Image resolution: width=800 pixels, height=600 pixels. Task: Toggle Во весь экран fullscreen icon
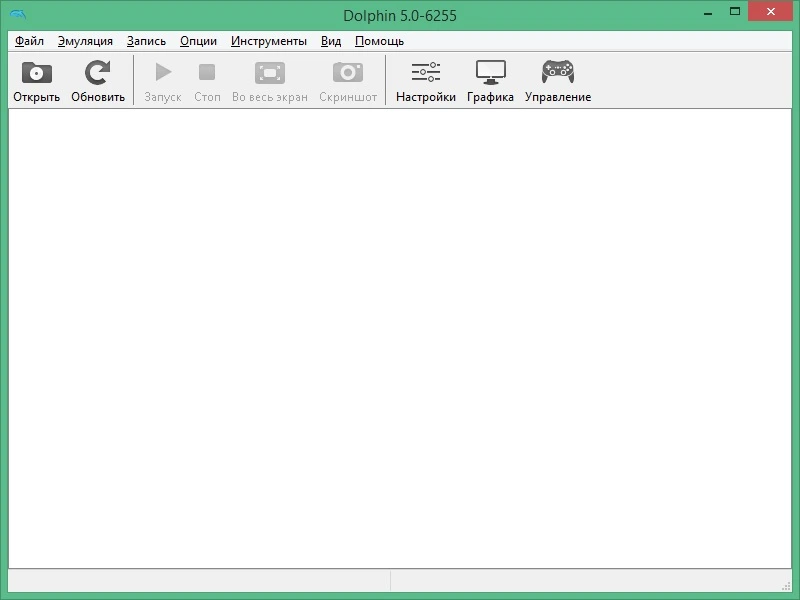click(269, 73)
